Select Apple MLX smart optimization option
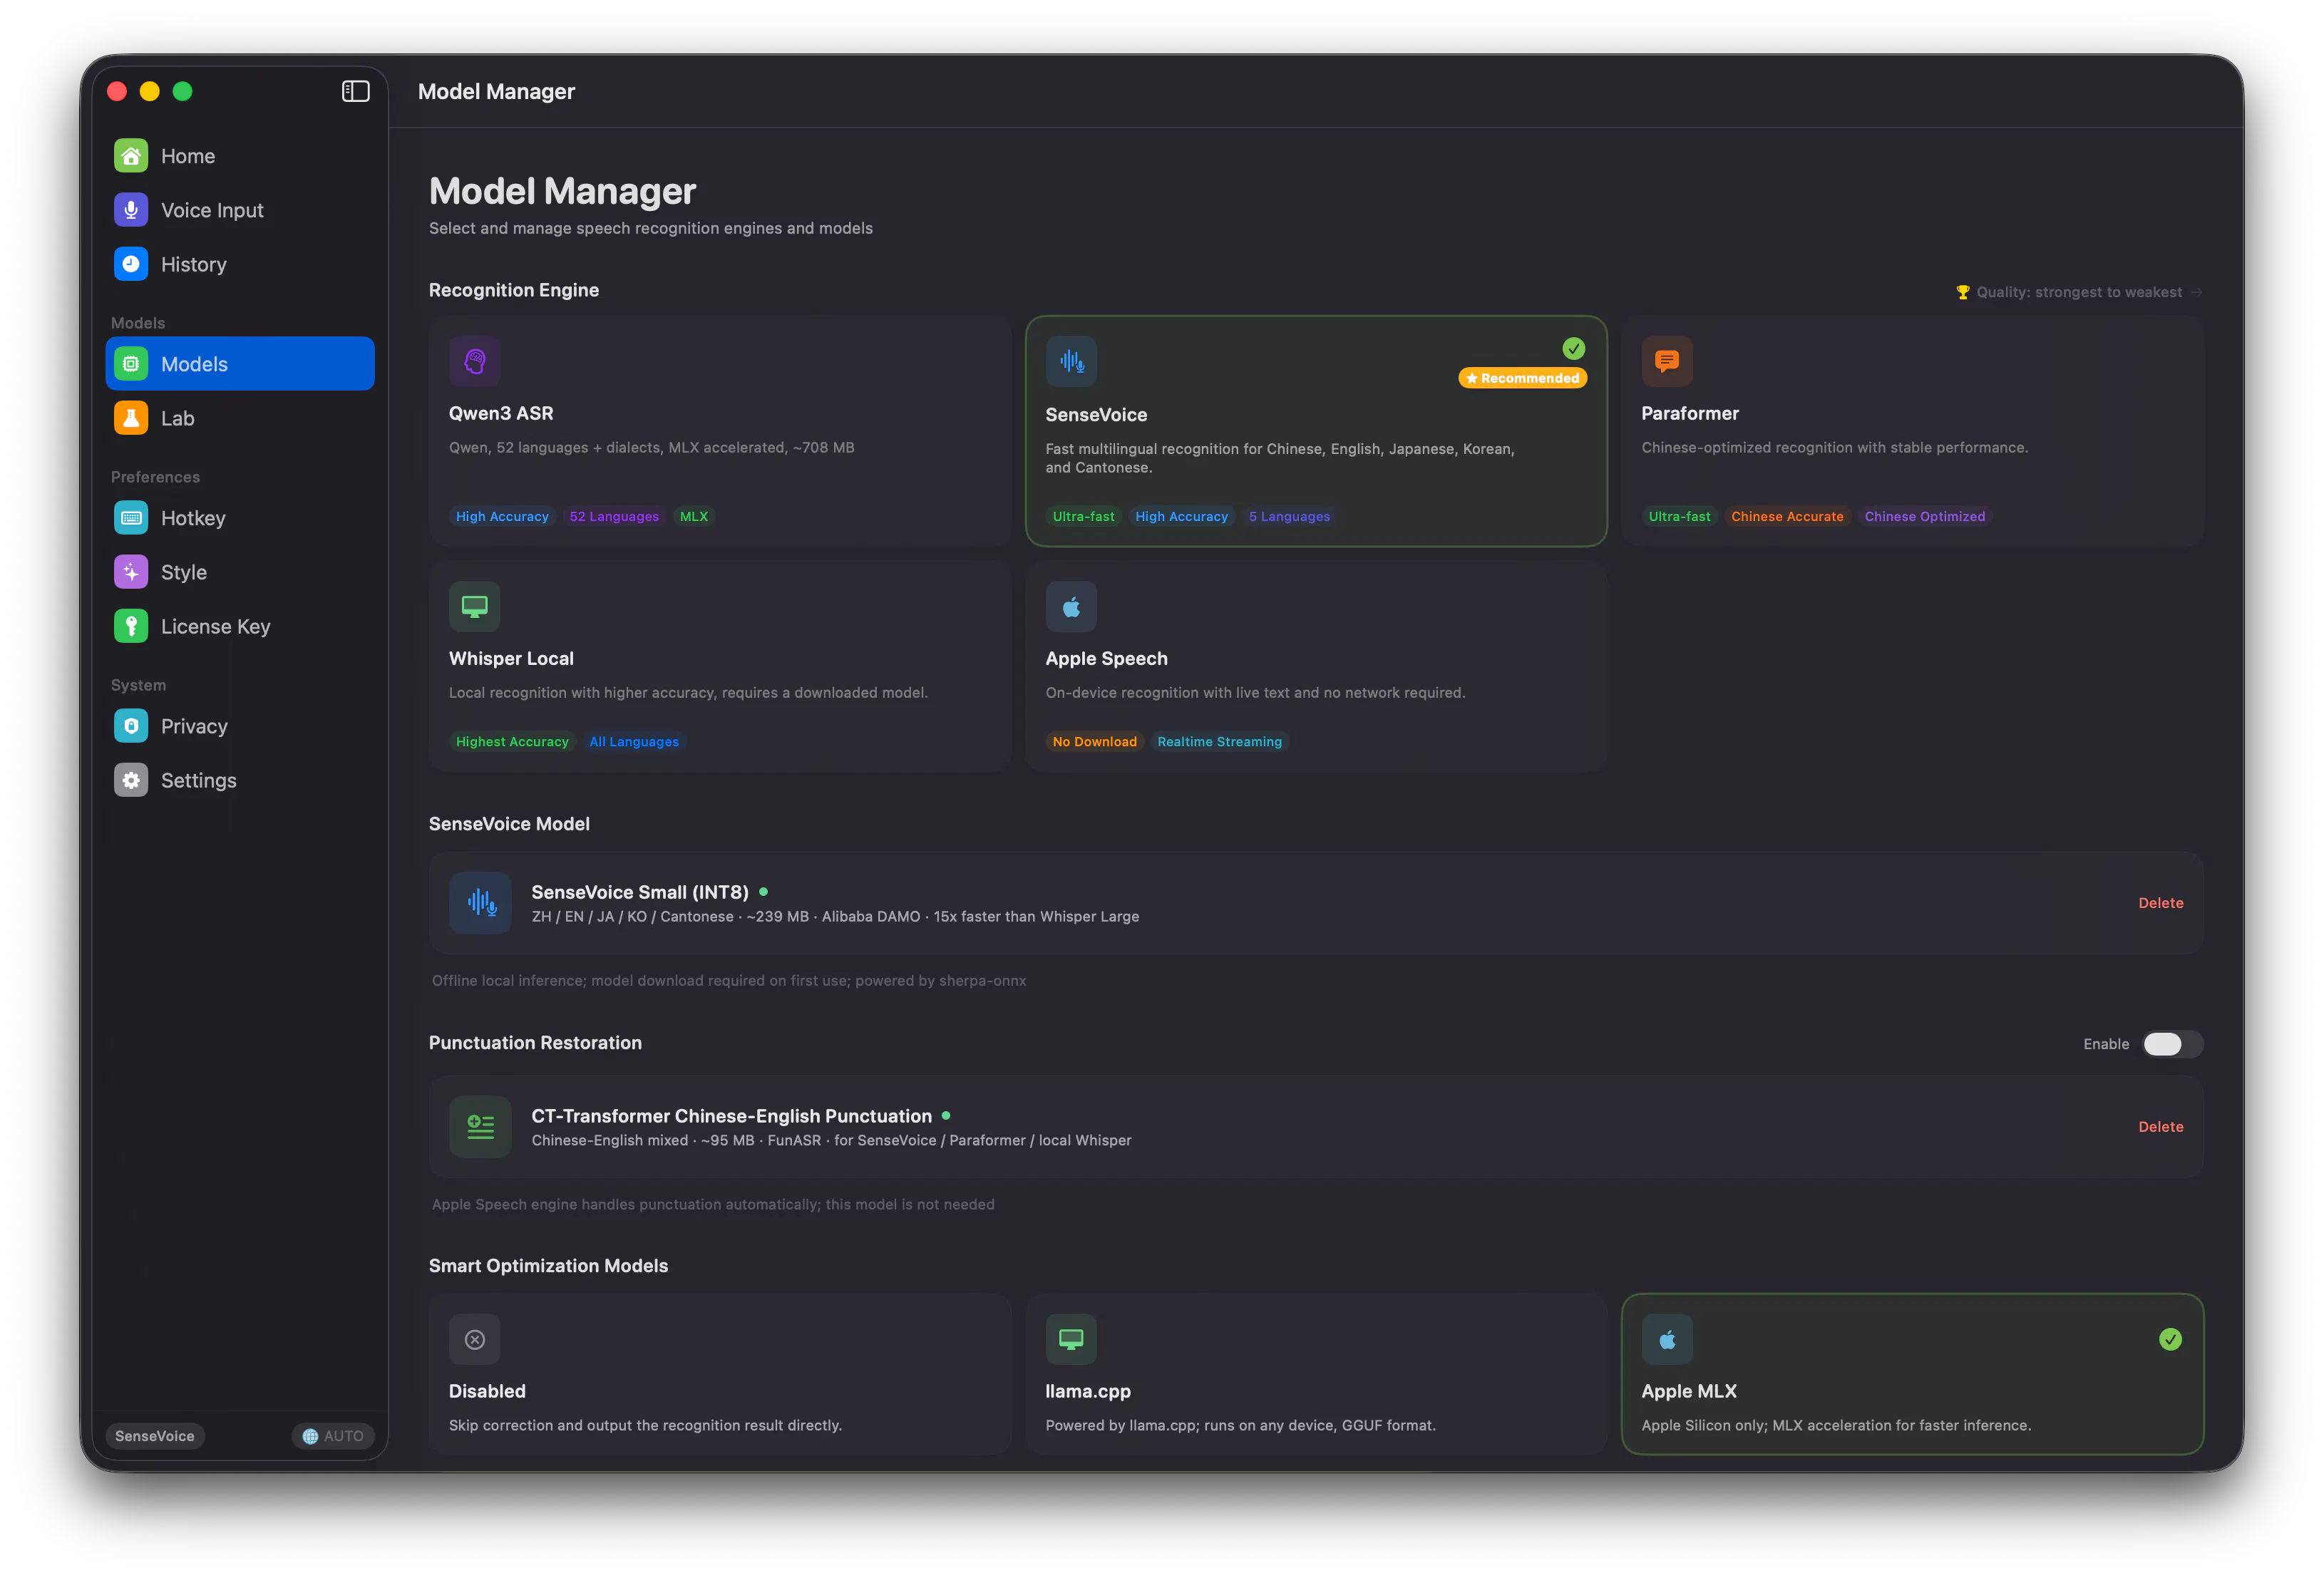 pos(1912,1374)
